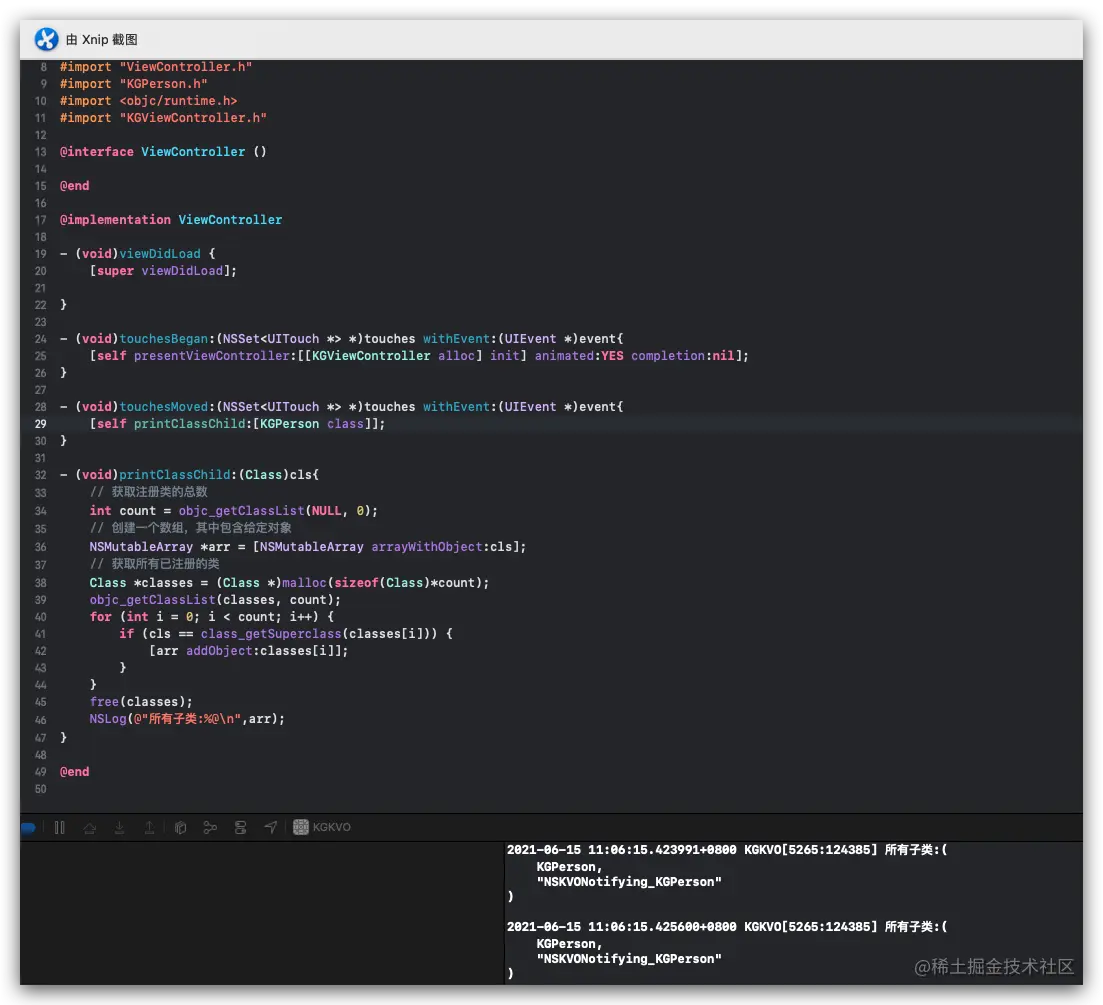
Task: Click 'arrayWithObject' on line 36
Action: tap(427, 547)
